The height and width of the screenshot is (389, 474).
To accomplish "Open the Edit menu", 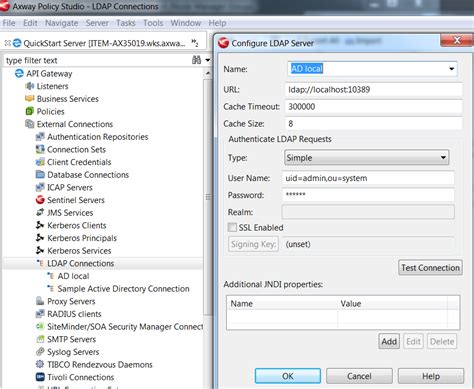I will pyautogui.click(x=30, y=23).
